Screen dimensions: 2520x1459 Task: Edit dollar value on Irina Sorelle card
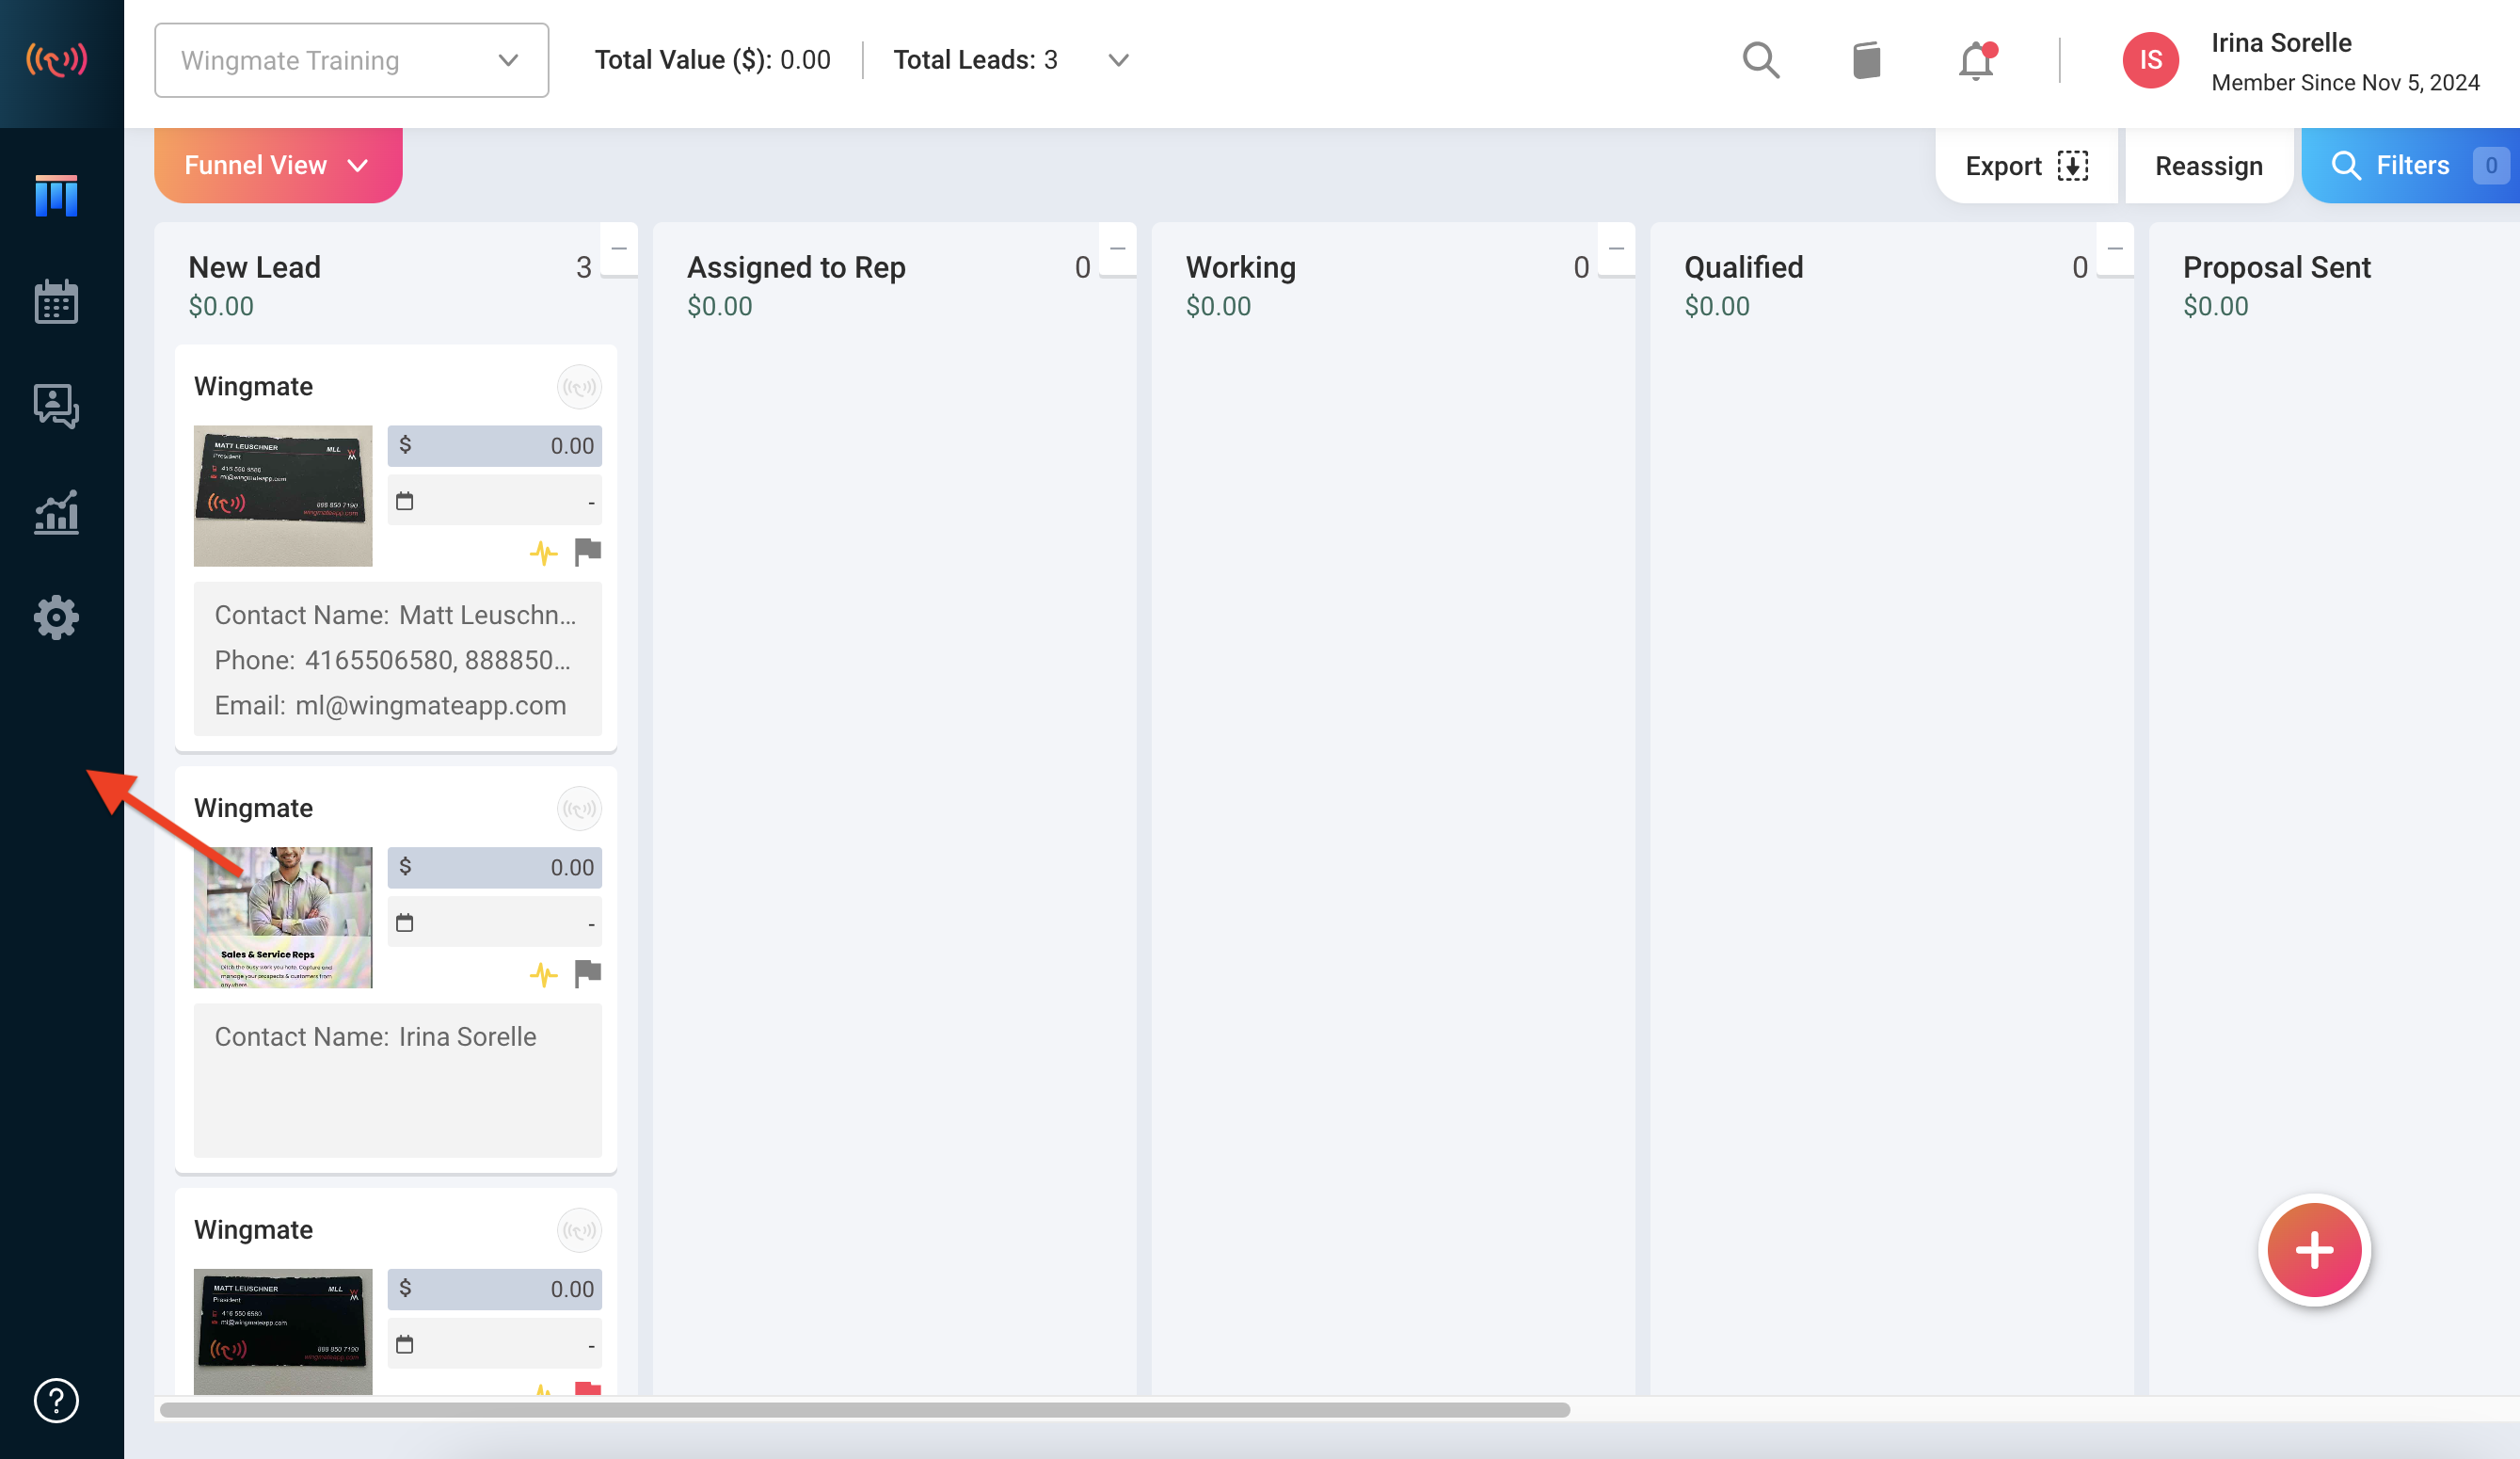494,868
